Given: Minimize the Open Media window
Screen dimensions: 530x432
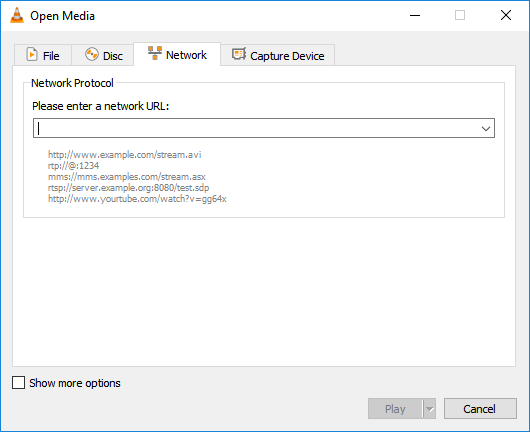Looking at the screenshot, I should tap(415, 15).
